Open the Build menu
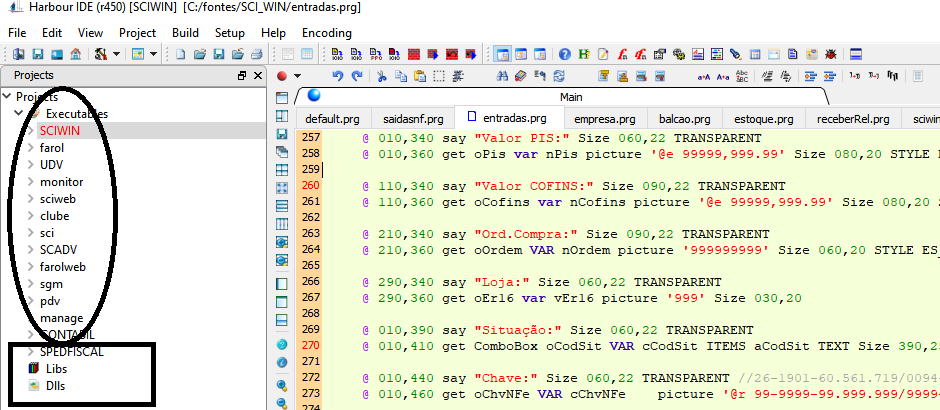Image resolution: width=940 pixels, height=410 pixels. pyautogui.click(x=185, y=32)
